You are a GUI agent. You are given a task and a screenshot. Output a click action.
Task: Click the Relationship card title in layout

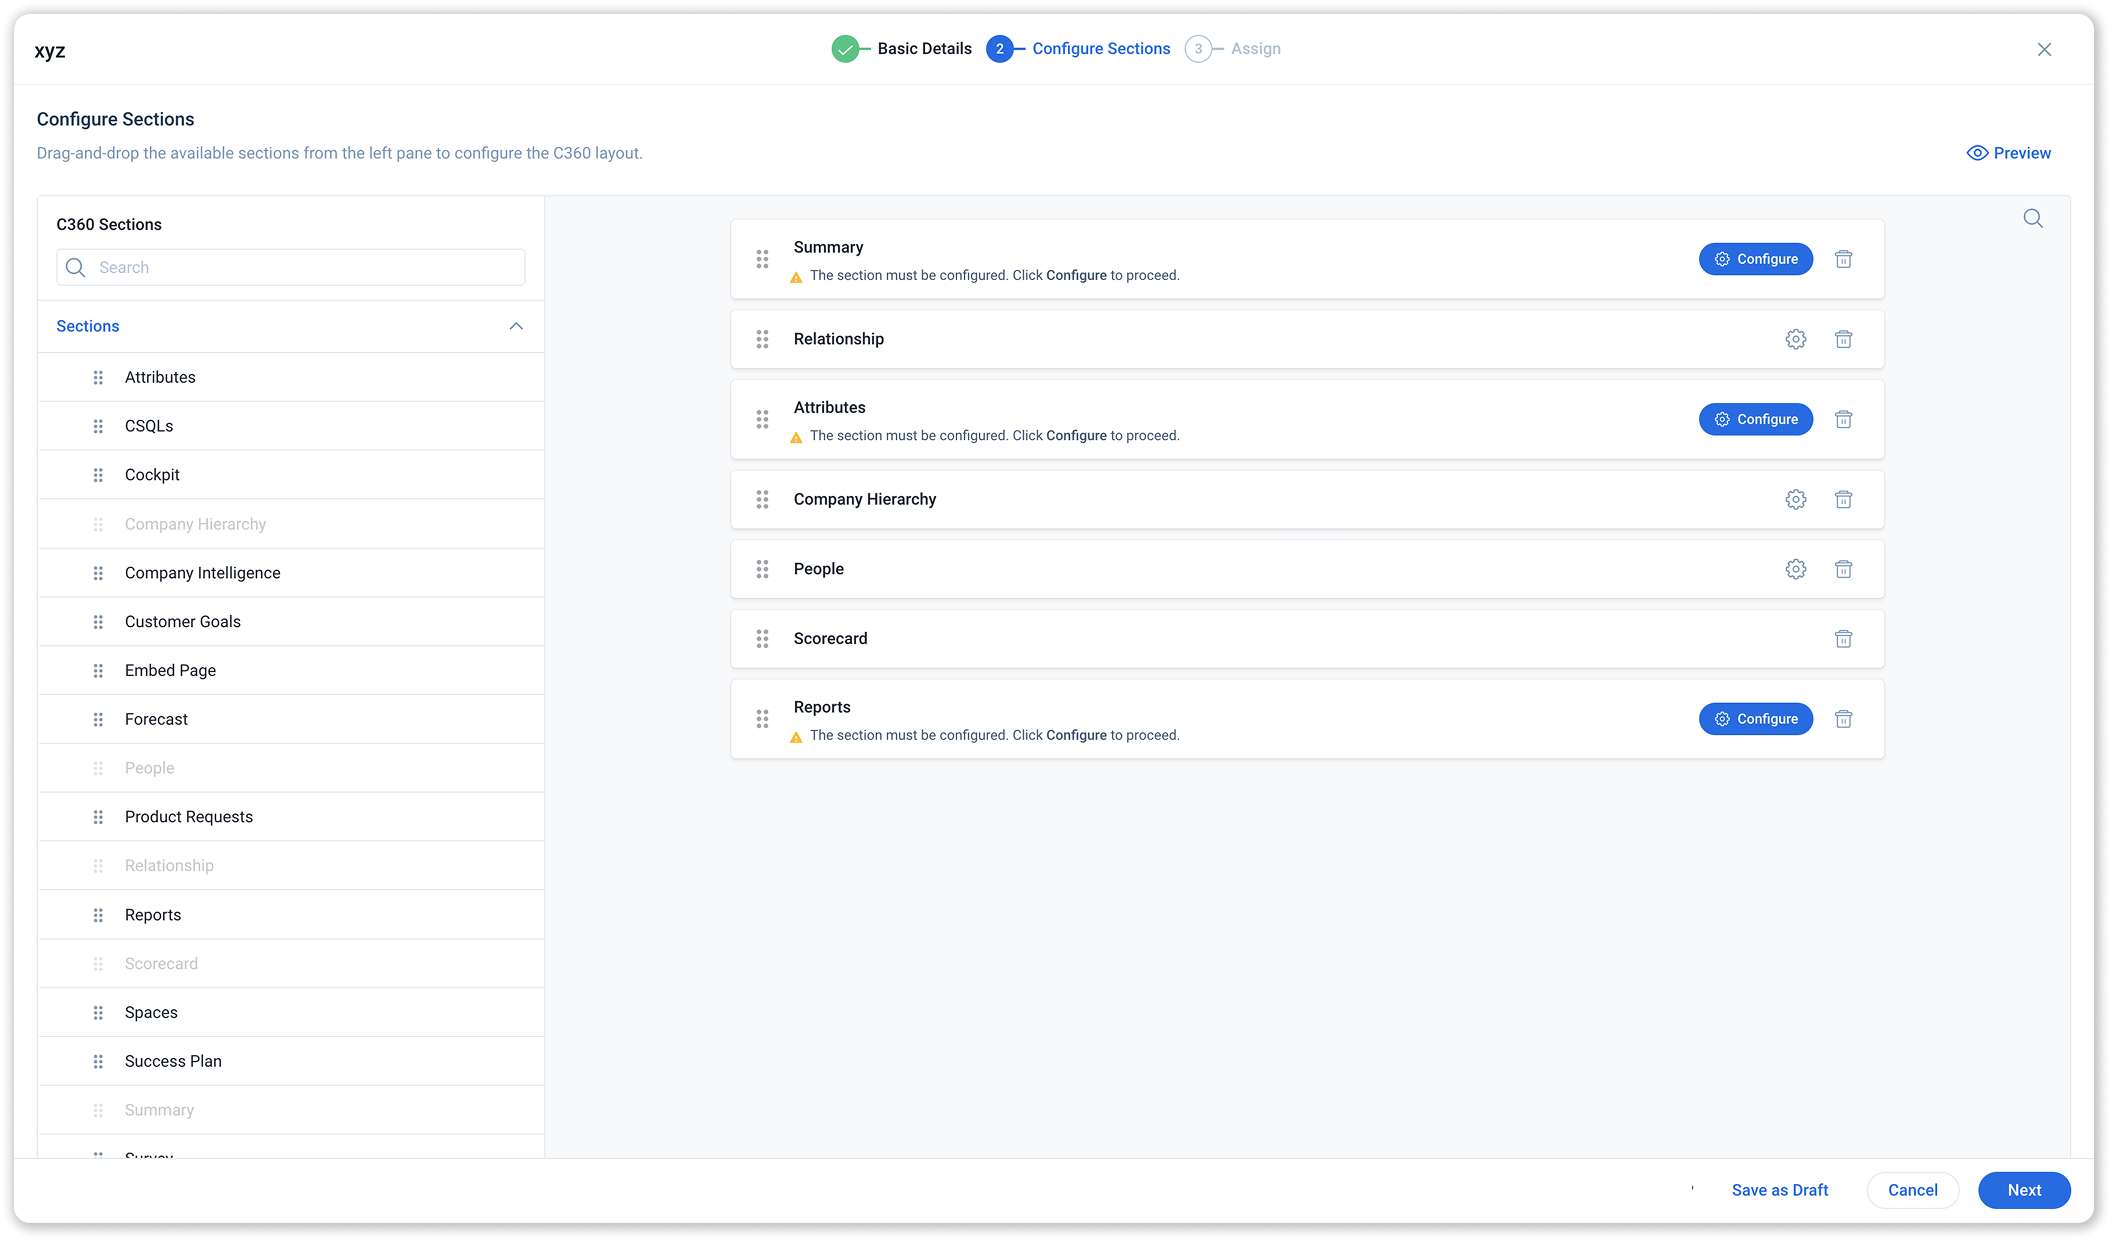[x=838, y=339]
